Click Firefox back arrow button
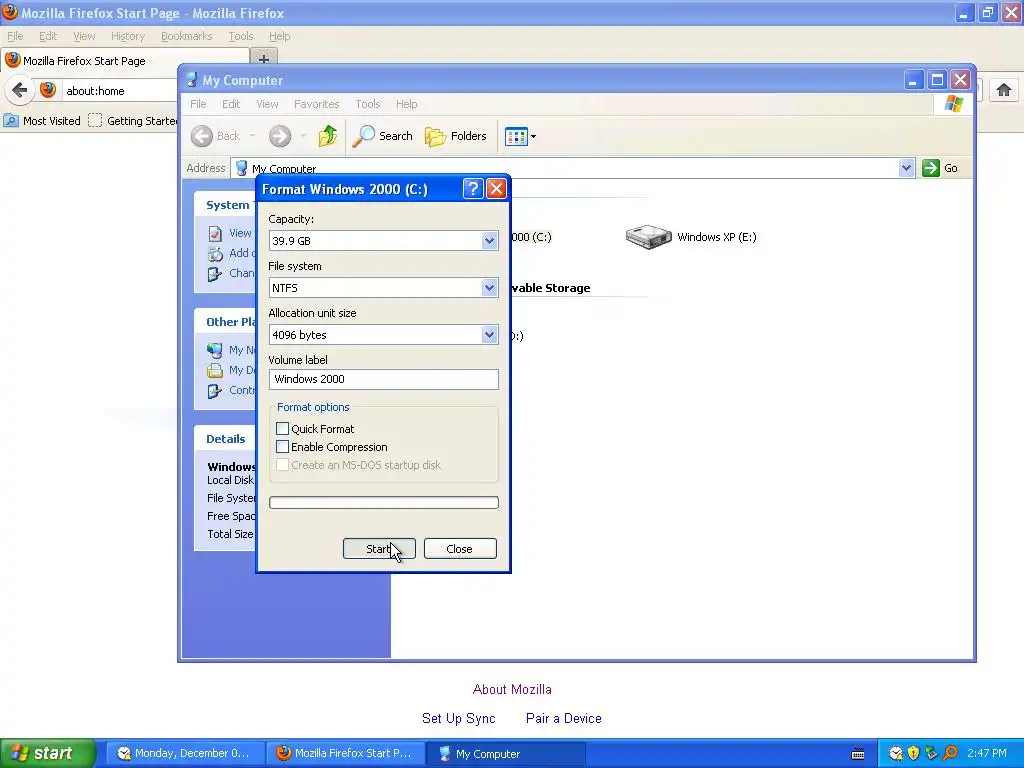 point(20,90)
